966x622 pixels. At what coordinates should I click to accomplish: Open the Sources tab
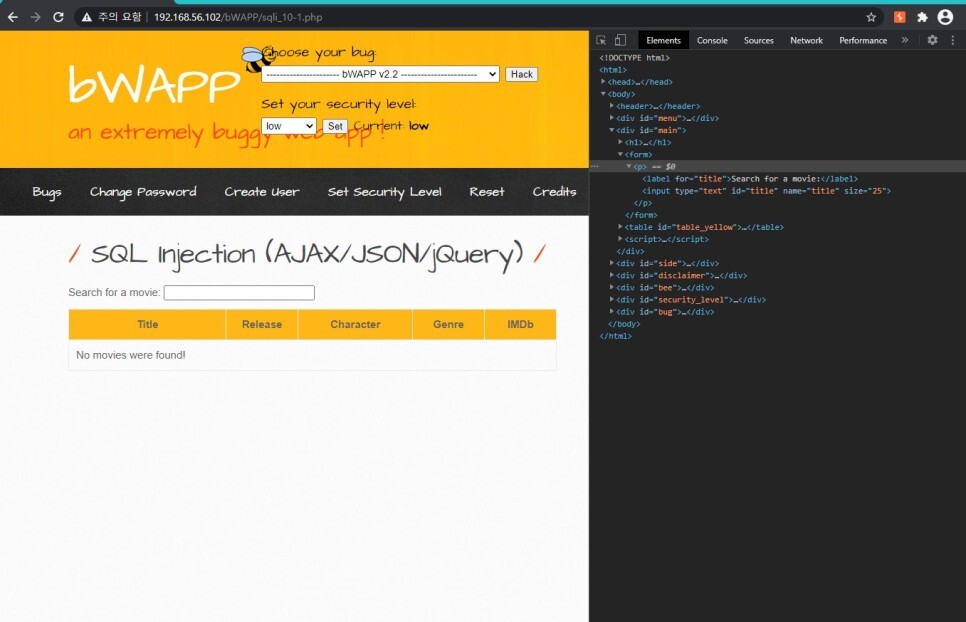(x=758, y=40)
